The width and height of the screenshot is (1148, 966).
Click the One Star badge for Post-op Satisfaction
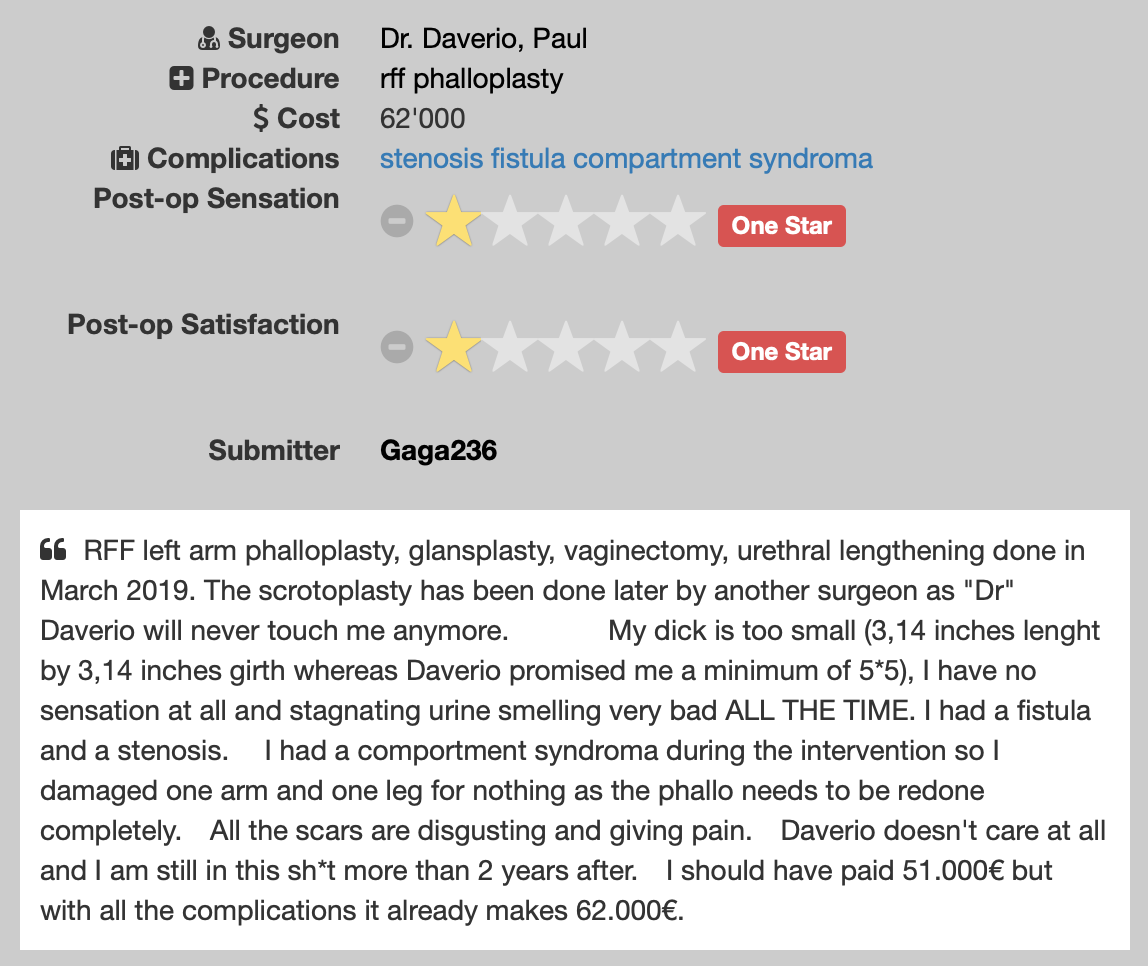(x=781, y=352)
